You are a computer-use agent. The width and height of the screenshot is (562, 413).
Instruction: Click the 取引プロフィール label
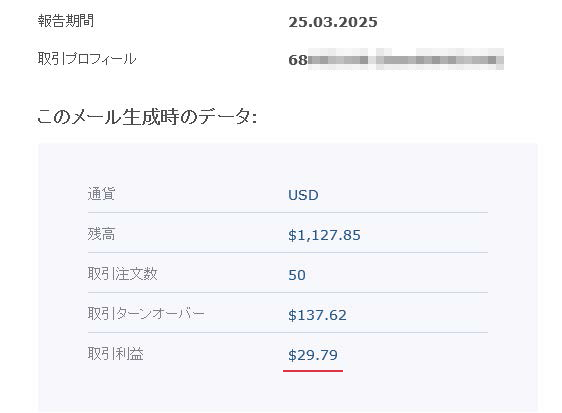87,59
